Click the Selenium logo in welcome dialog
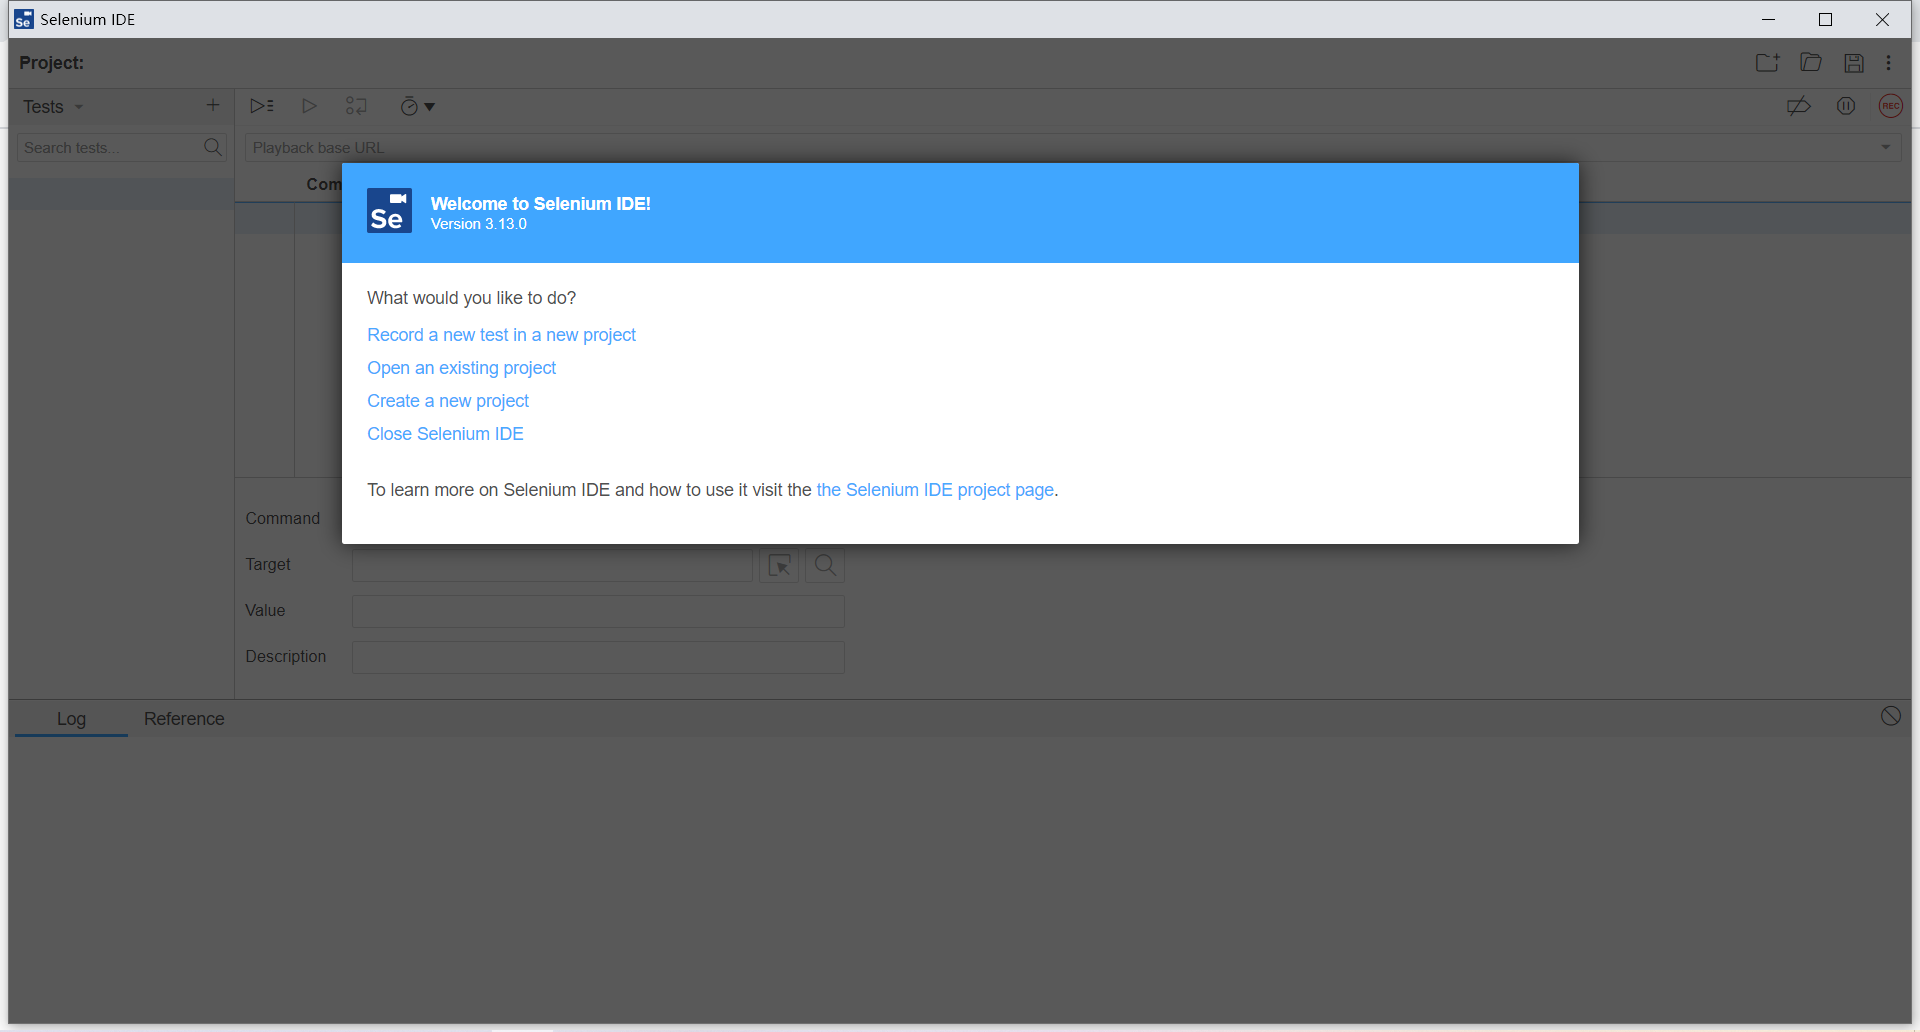 coord(389,211)
